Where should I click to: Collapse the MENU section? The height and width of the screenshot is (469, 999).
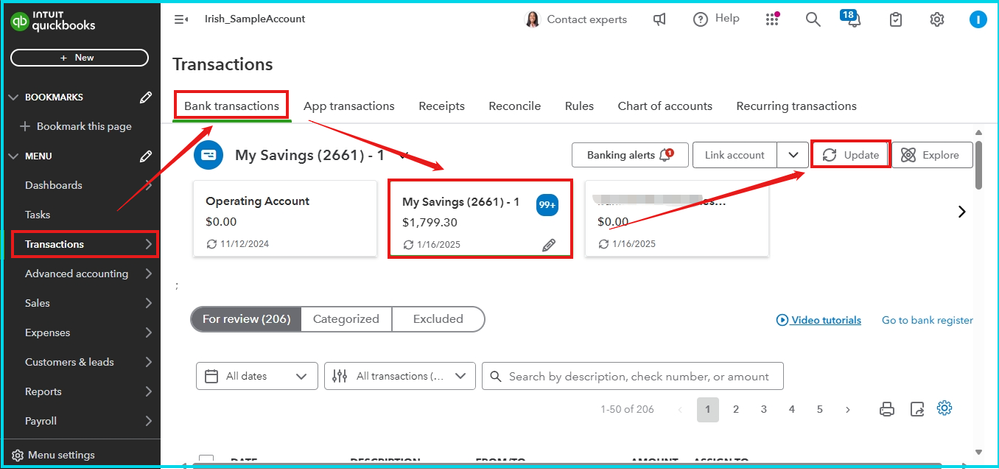(x=14, y=156)
